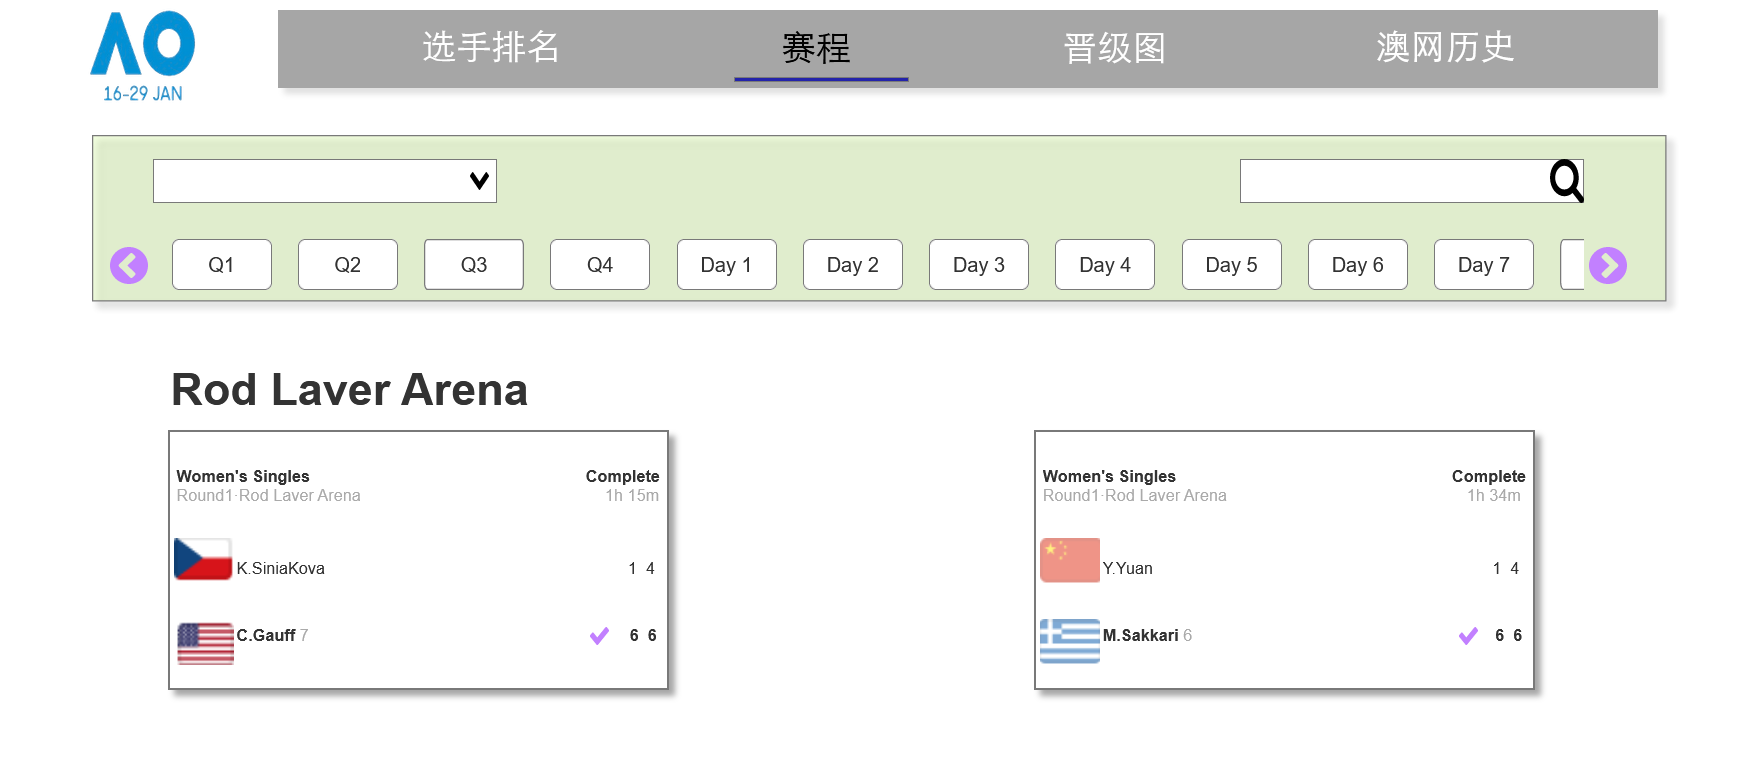
Task: Click the purple right arrow
Action: [x=1607, y=265]
